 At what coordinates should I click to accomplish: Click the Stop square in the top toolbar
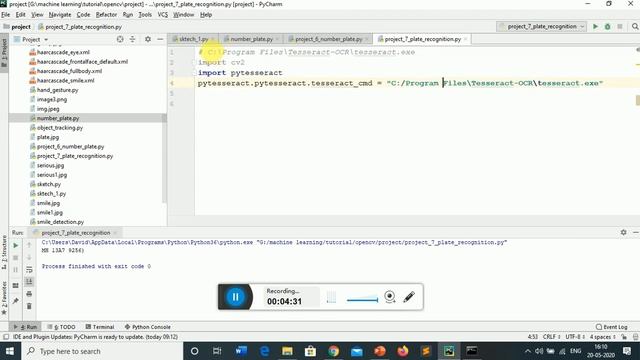click(620, 27)
